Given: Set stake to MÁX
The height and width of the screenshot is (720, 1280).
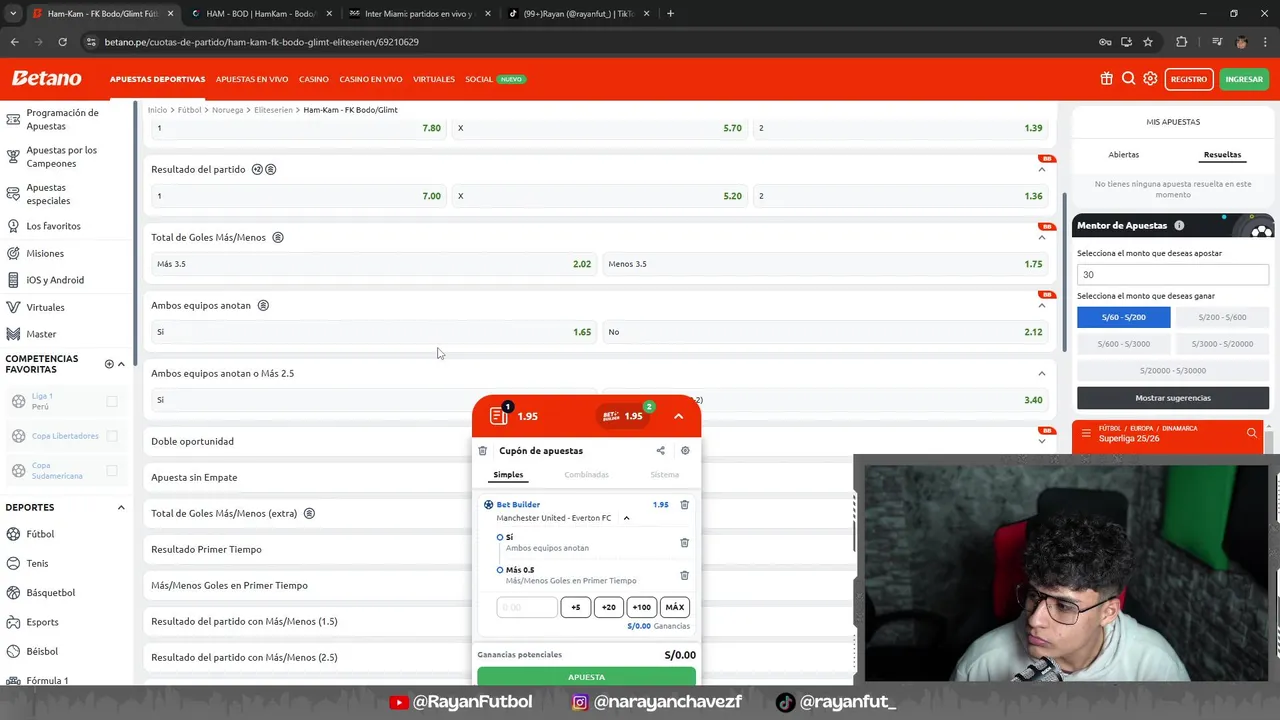Looking at the screenshot, I should click(x=675, y=607).
